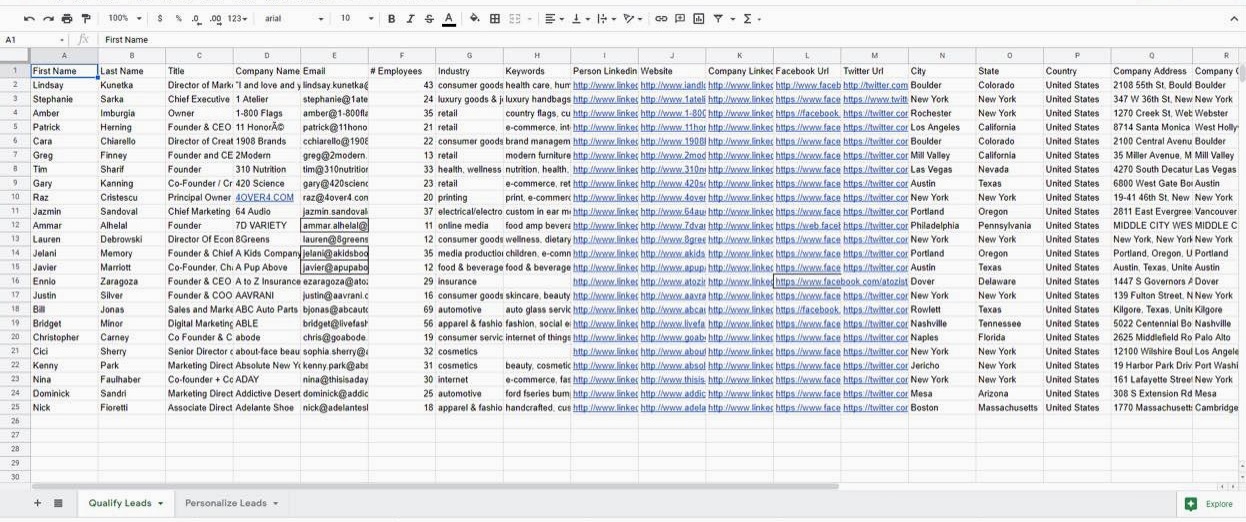
Task: Open the Twitter URL link in Patrick's row
Action: (x=875, y=128)
